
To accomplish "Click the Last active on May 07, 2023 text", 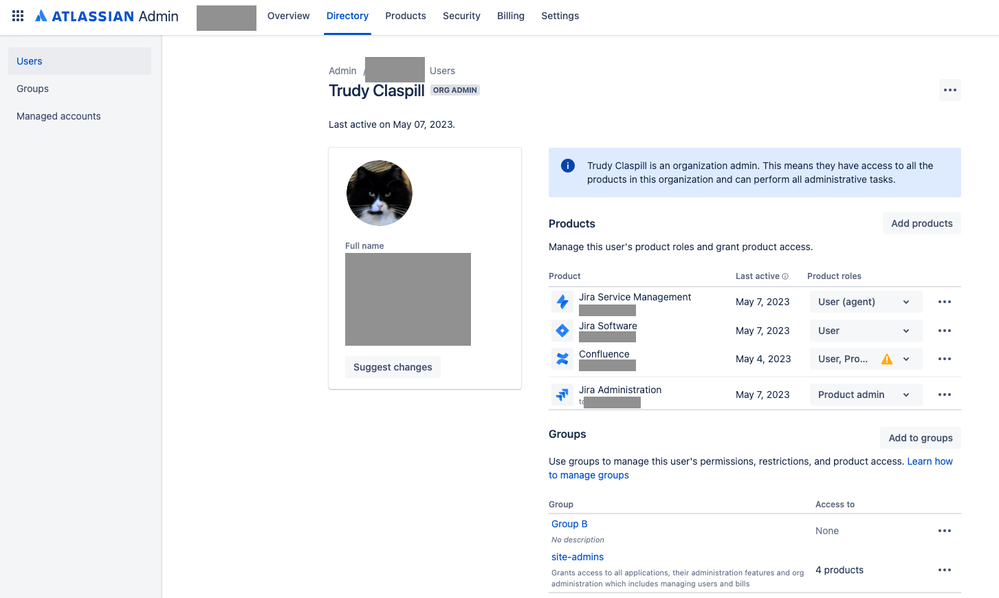I will (x=392, y=125).
